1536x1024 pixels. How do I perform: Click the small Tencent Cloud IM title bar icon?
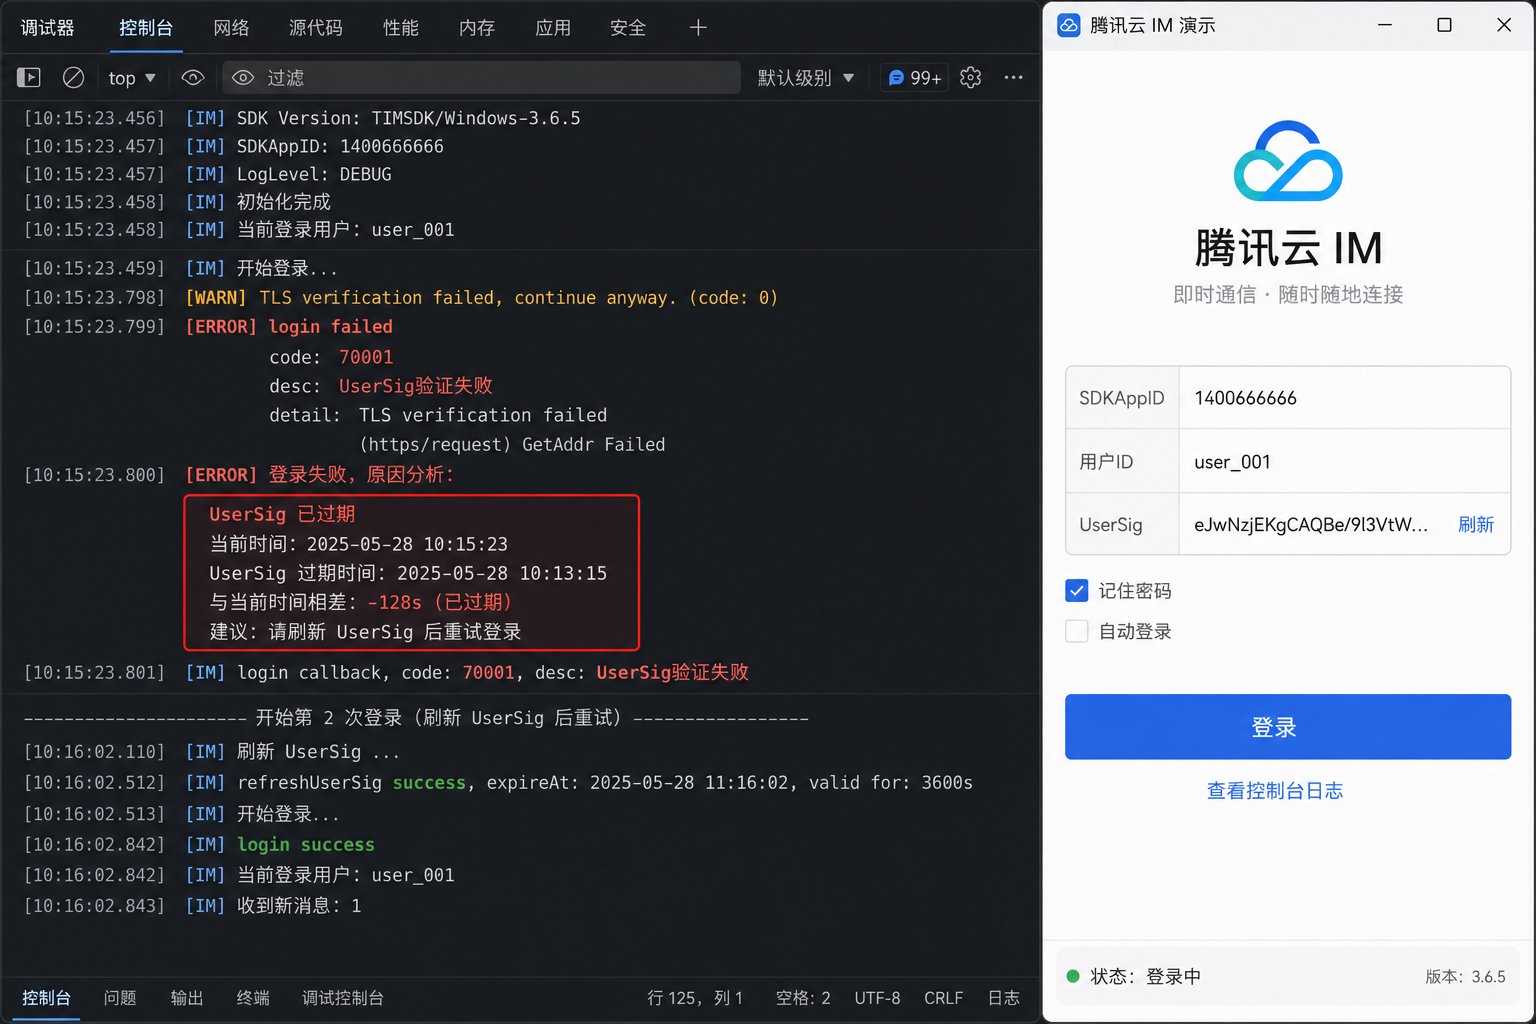pyautogui.click(x=1069, y=25)
